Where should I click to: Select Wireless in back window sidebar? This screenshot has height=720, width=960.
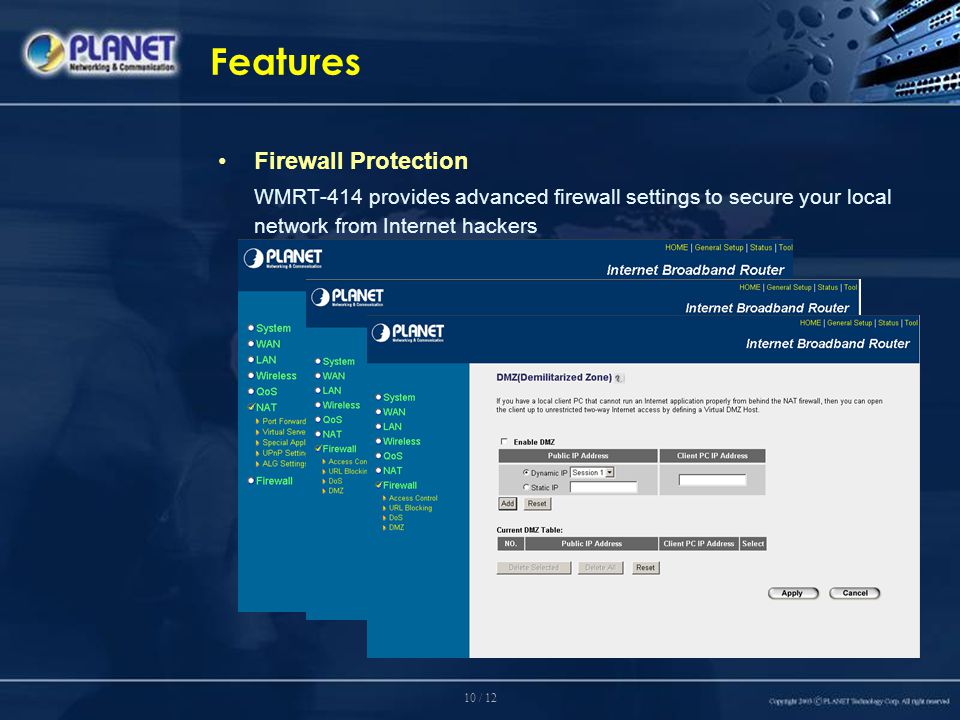point(276,376)
